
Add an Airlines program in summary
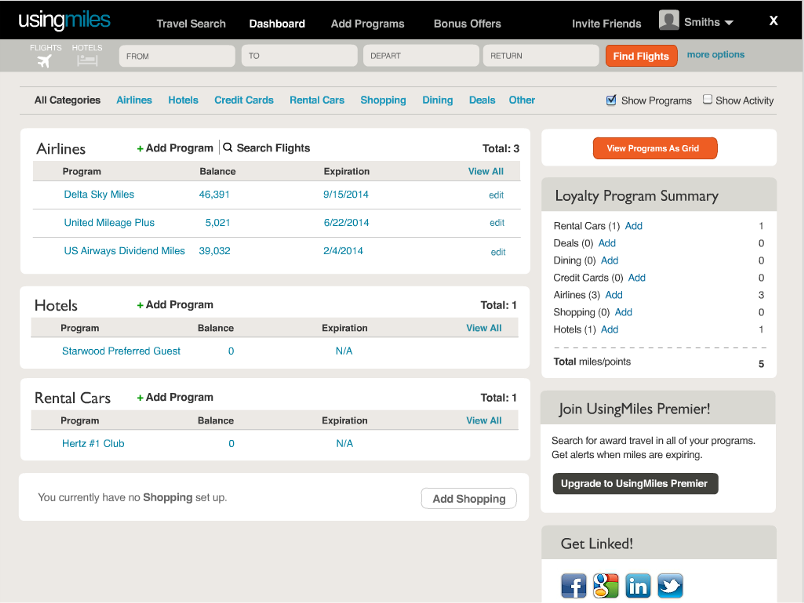613,295
